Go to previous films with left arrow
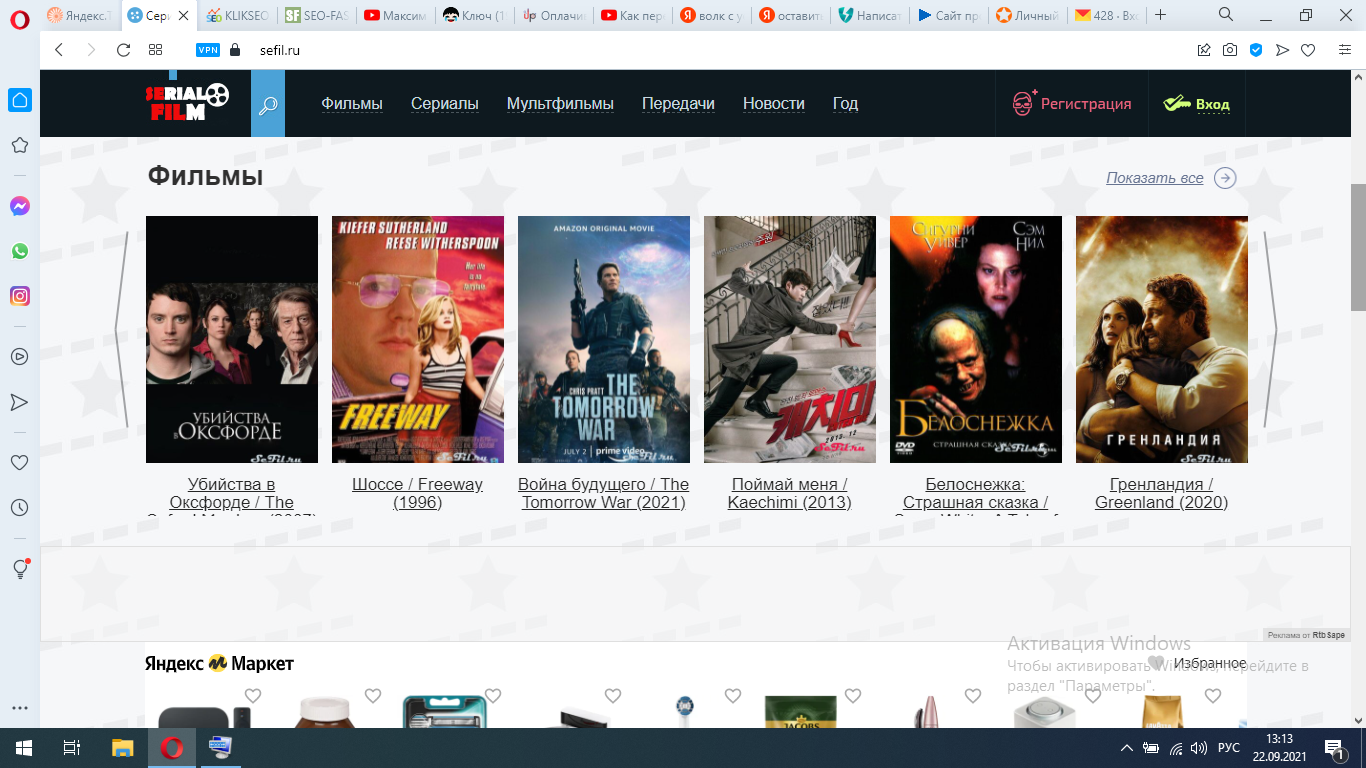 (122, 330)
